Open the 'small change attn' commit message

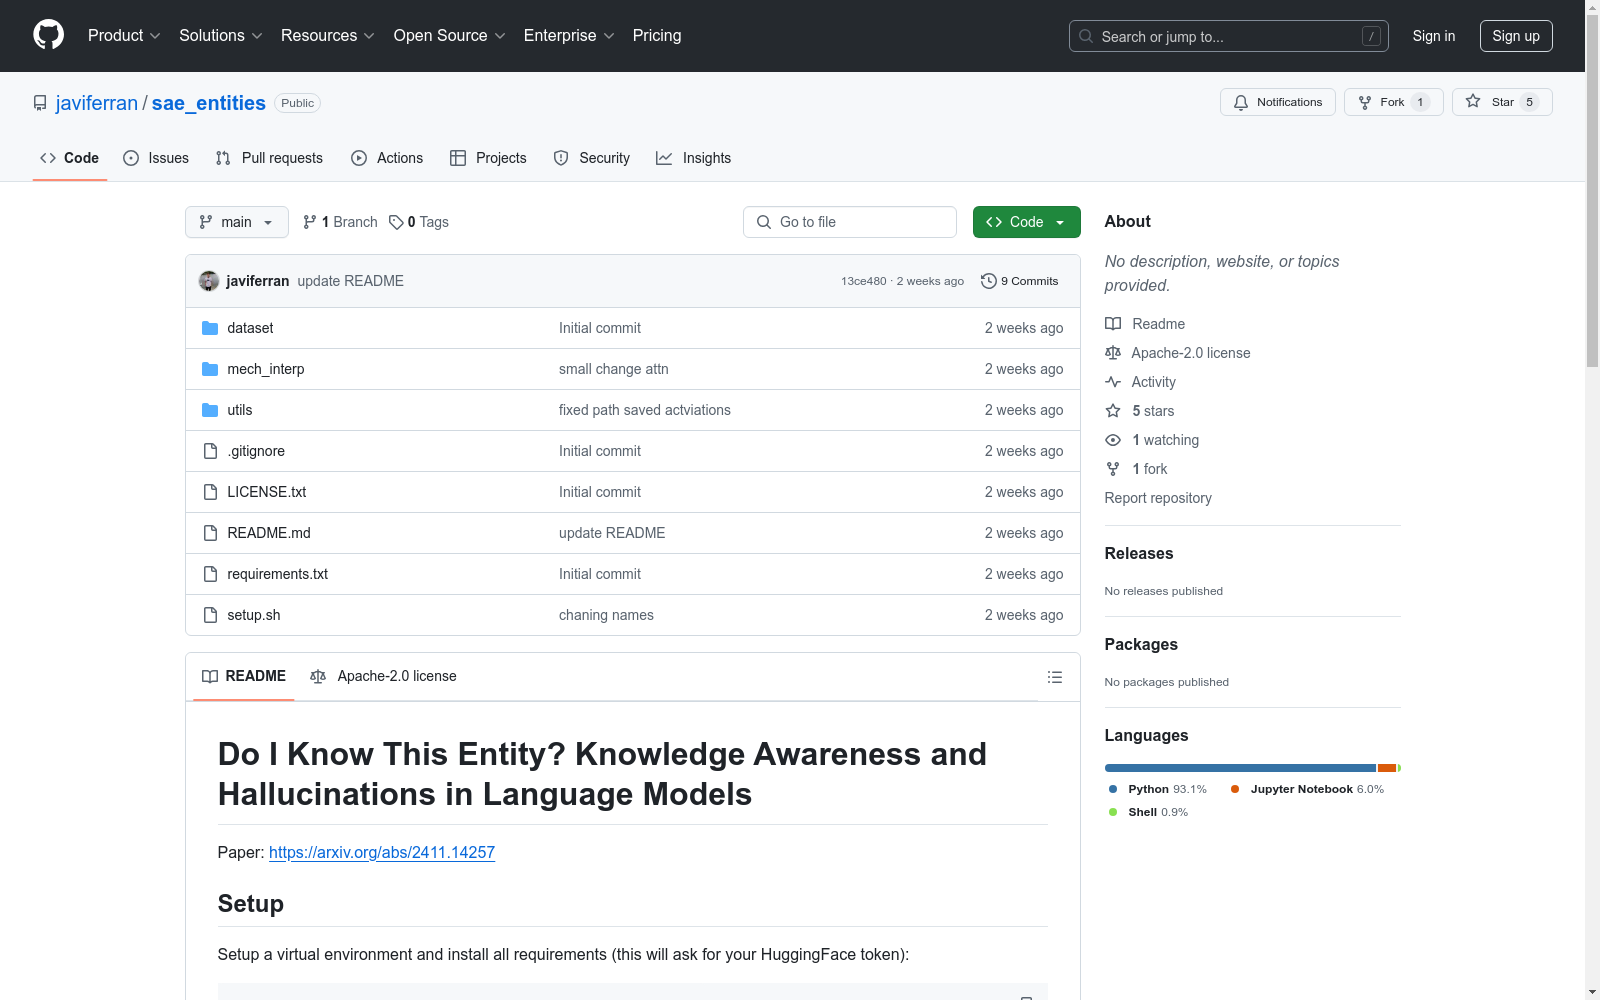614,369
